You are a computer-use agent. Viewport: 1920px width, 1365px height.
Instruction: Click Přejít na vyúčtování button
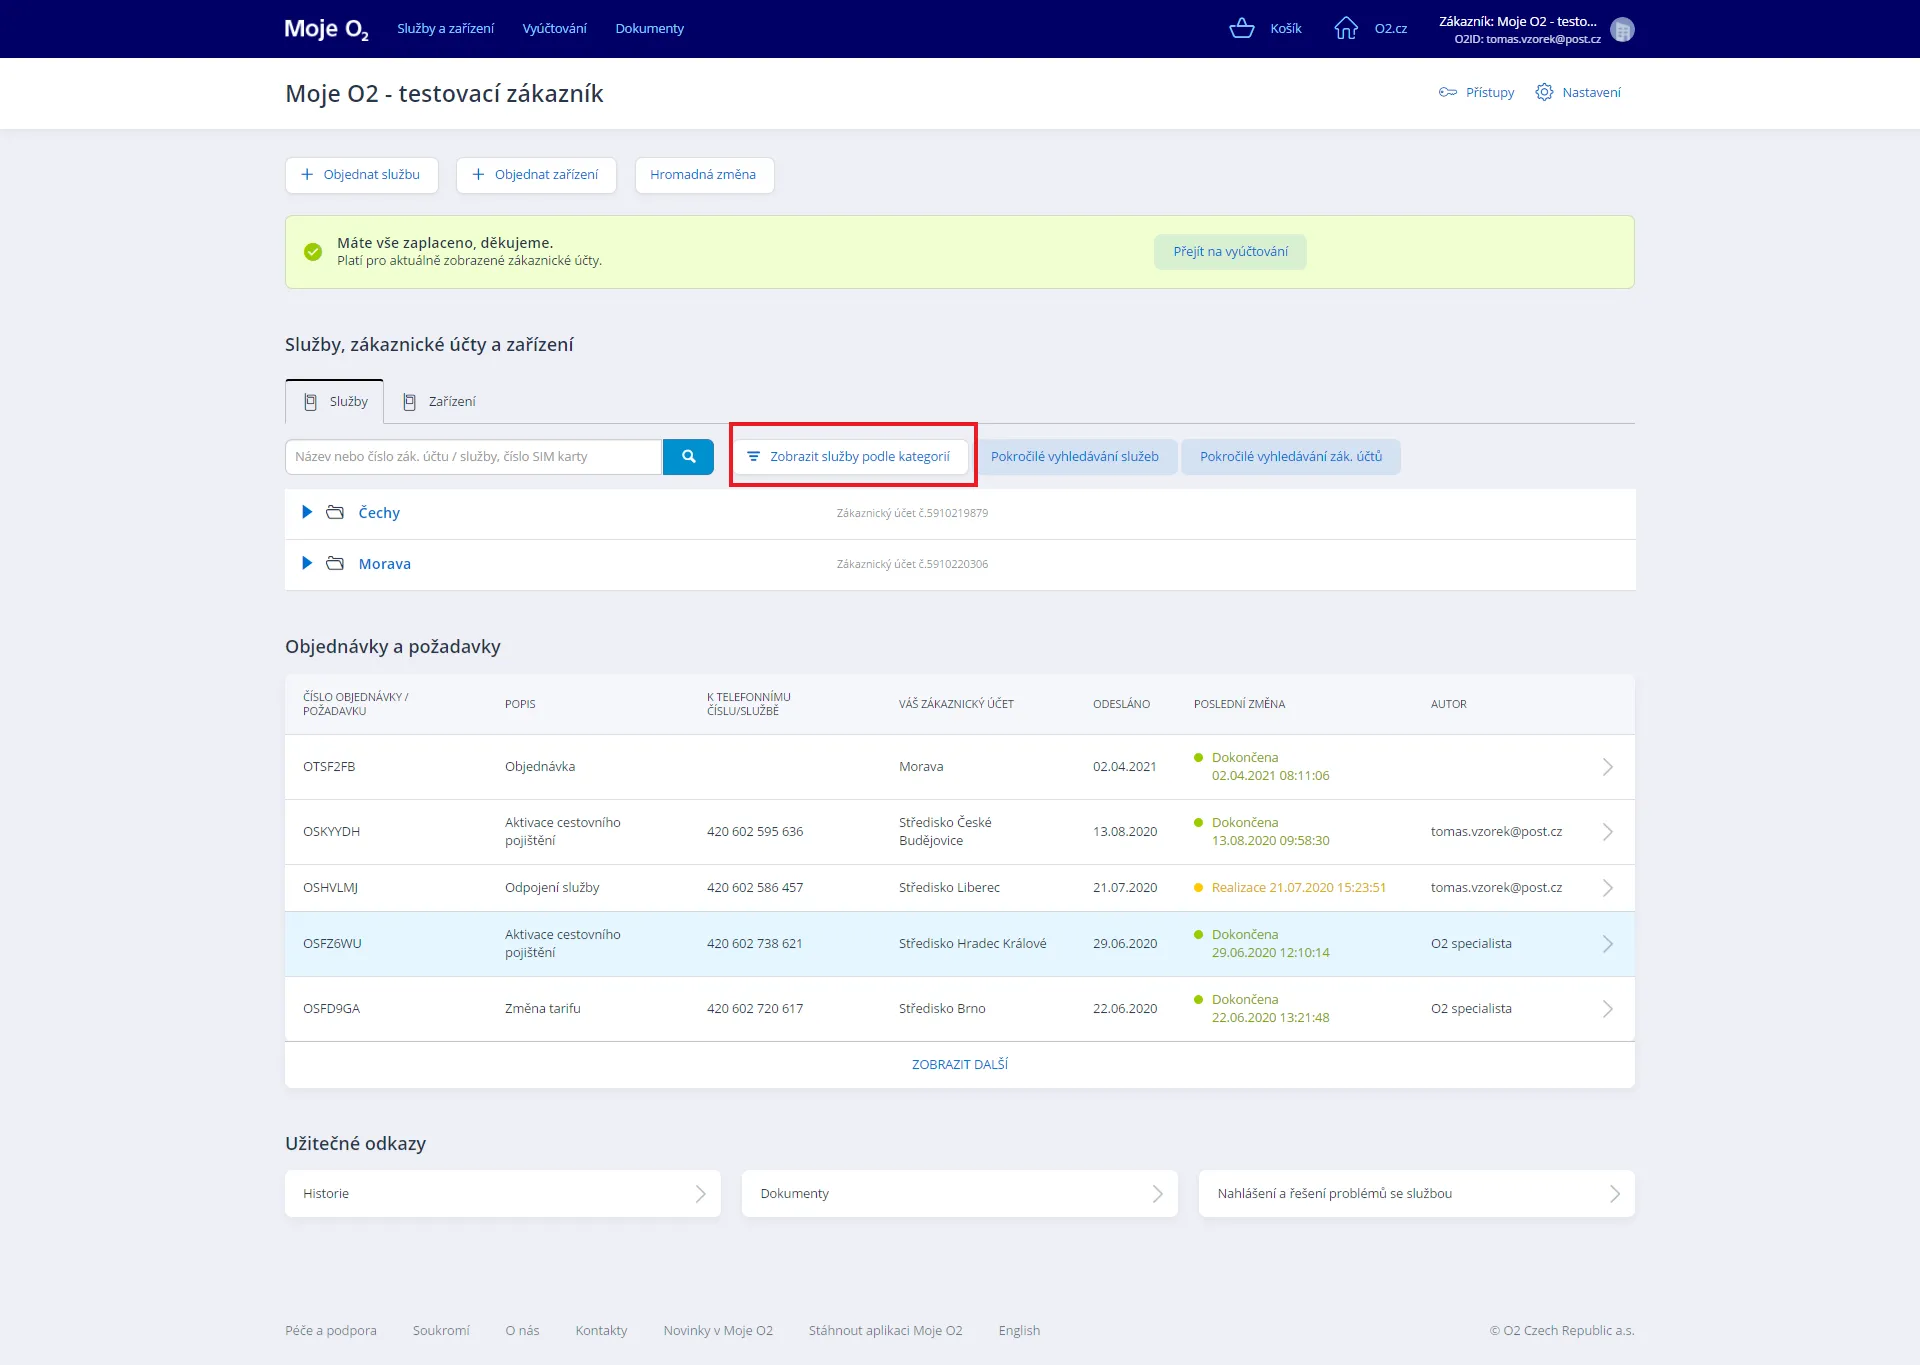[1230, 251]
